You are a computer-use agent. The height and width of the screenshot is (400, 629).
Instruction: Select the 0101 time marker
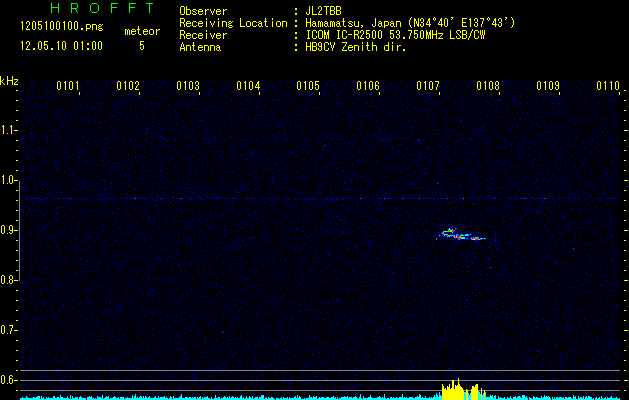tap(68, 86)
